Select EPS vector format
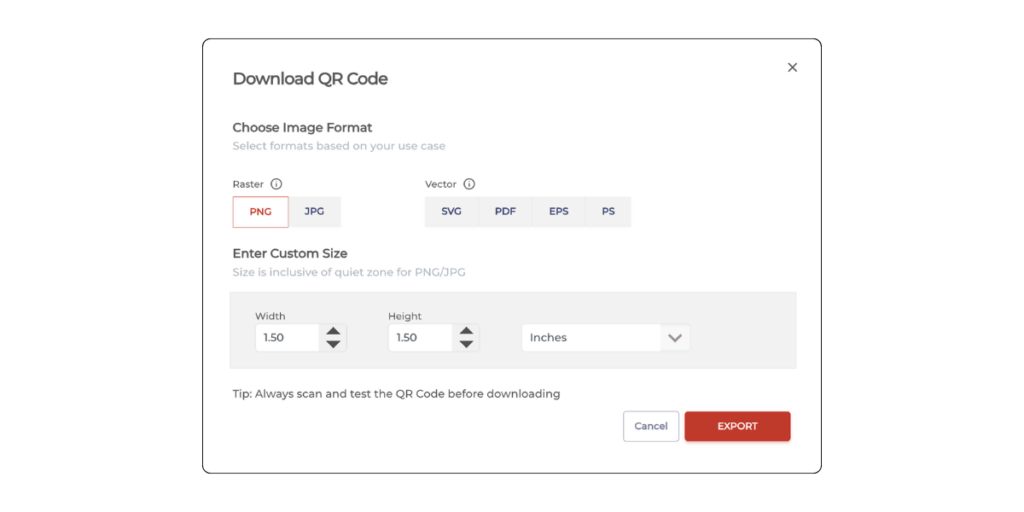Image resolution: width=1024 pixels, height=512 pixels. pyautogui.click(x=558, y=212)
